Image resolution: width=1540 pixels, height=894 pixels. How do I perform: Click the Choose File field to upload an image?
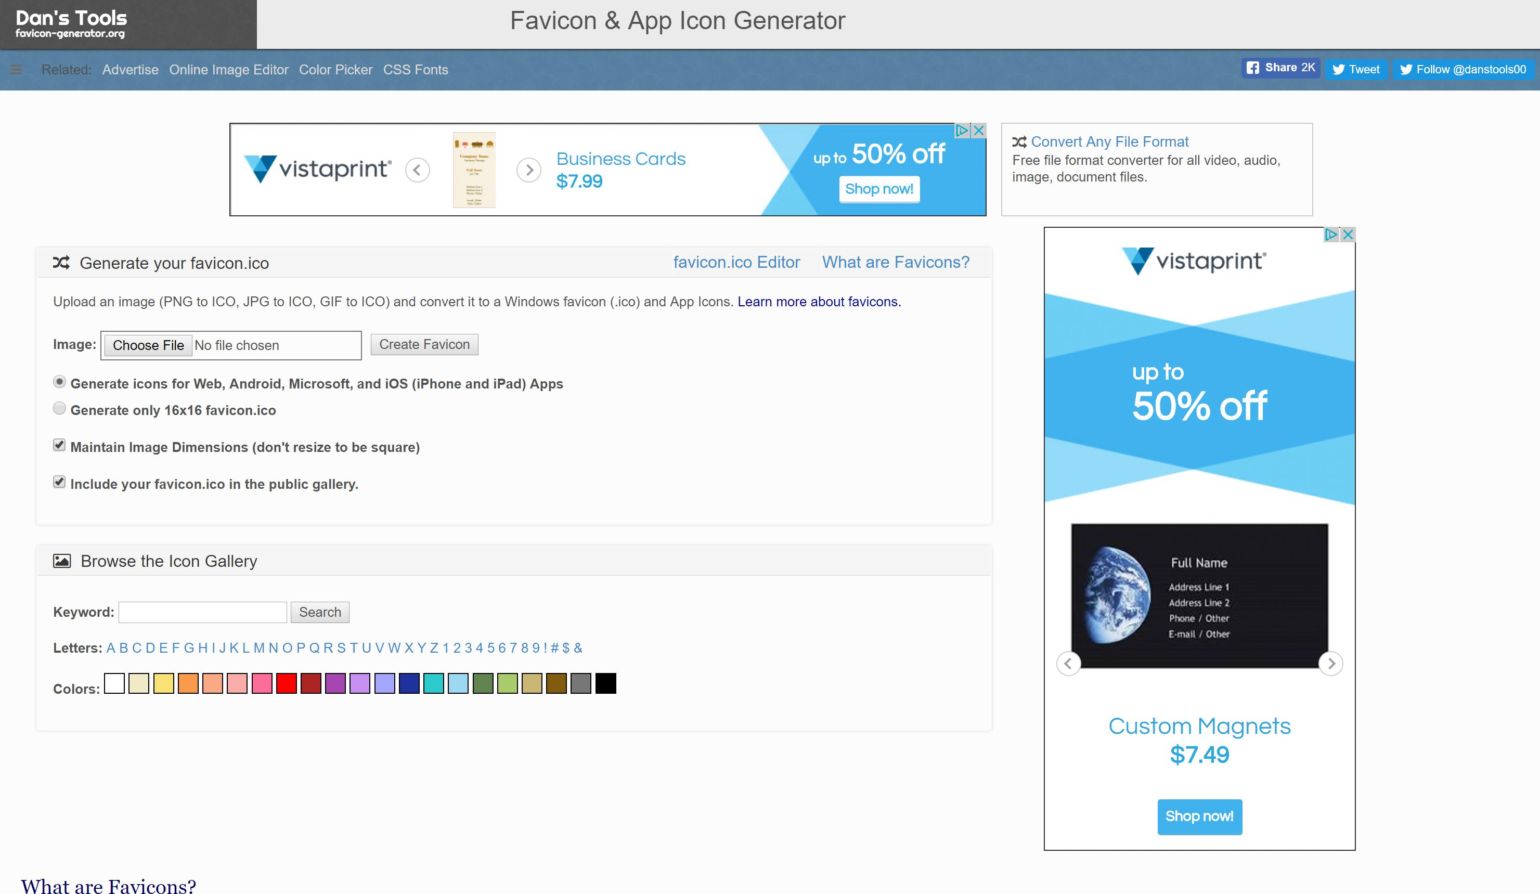(x=148, y=345)
